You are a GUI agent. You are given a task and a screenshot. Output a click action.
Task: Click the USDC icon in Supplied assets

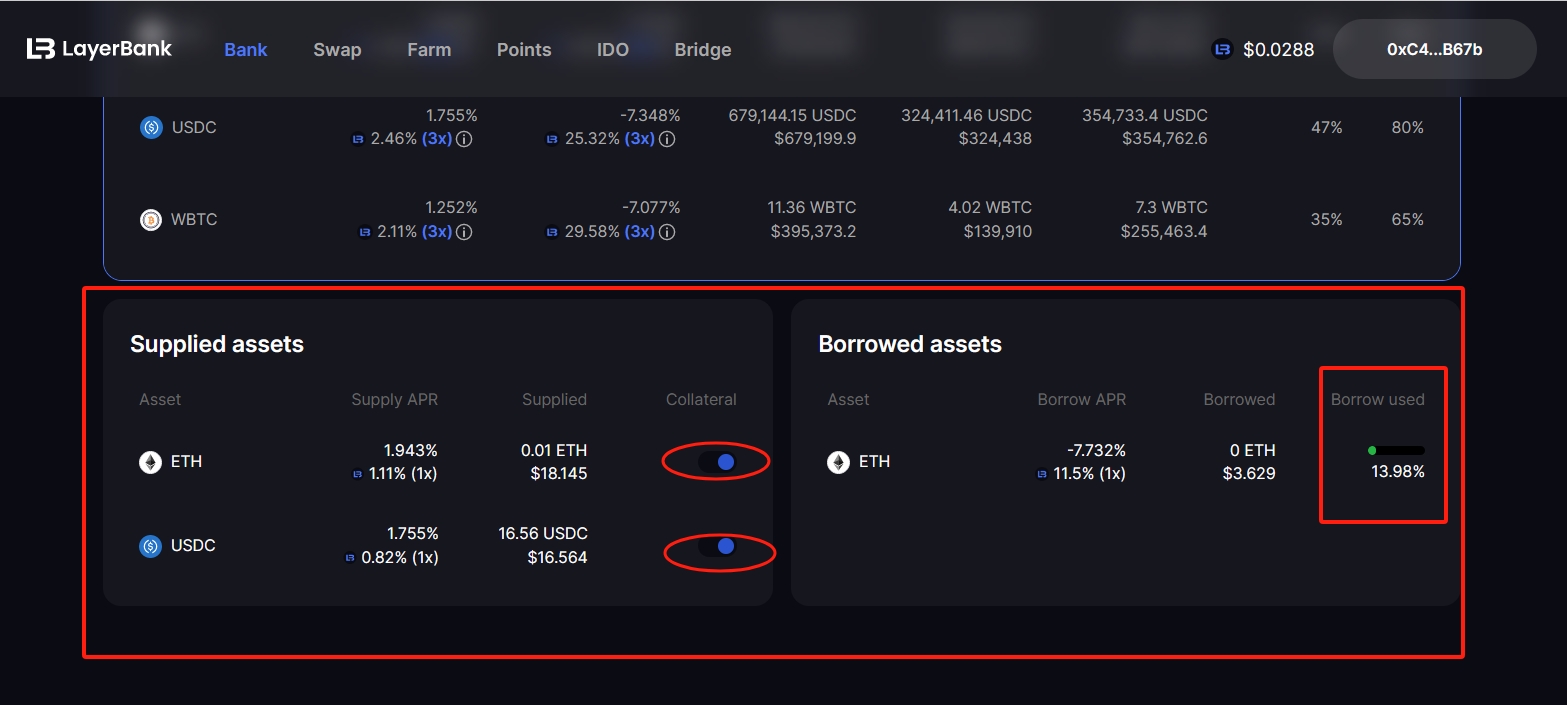coord(150,546)
